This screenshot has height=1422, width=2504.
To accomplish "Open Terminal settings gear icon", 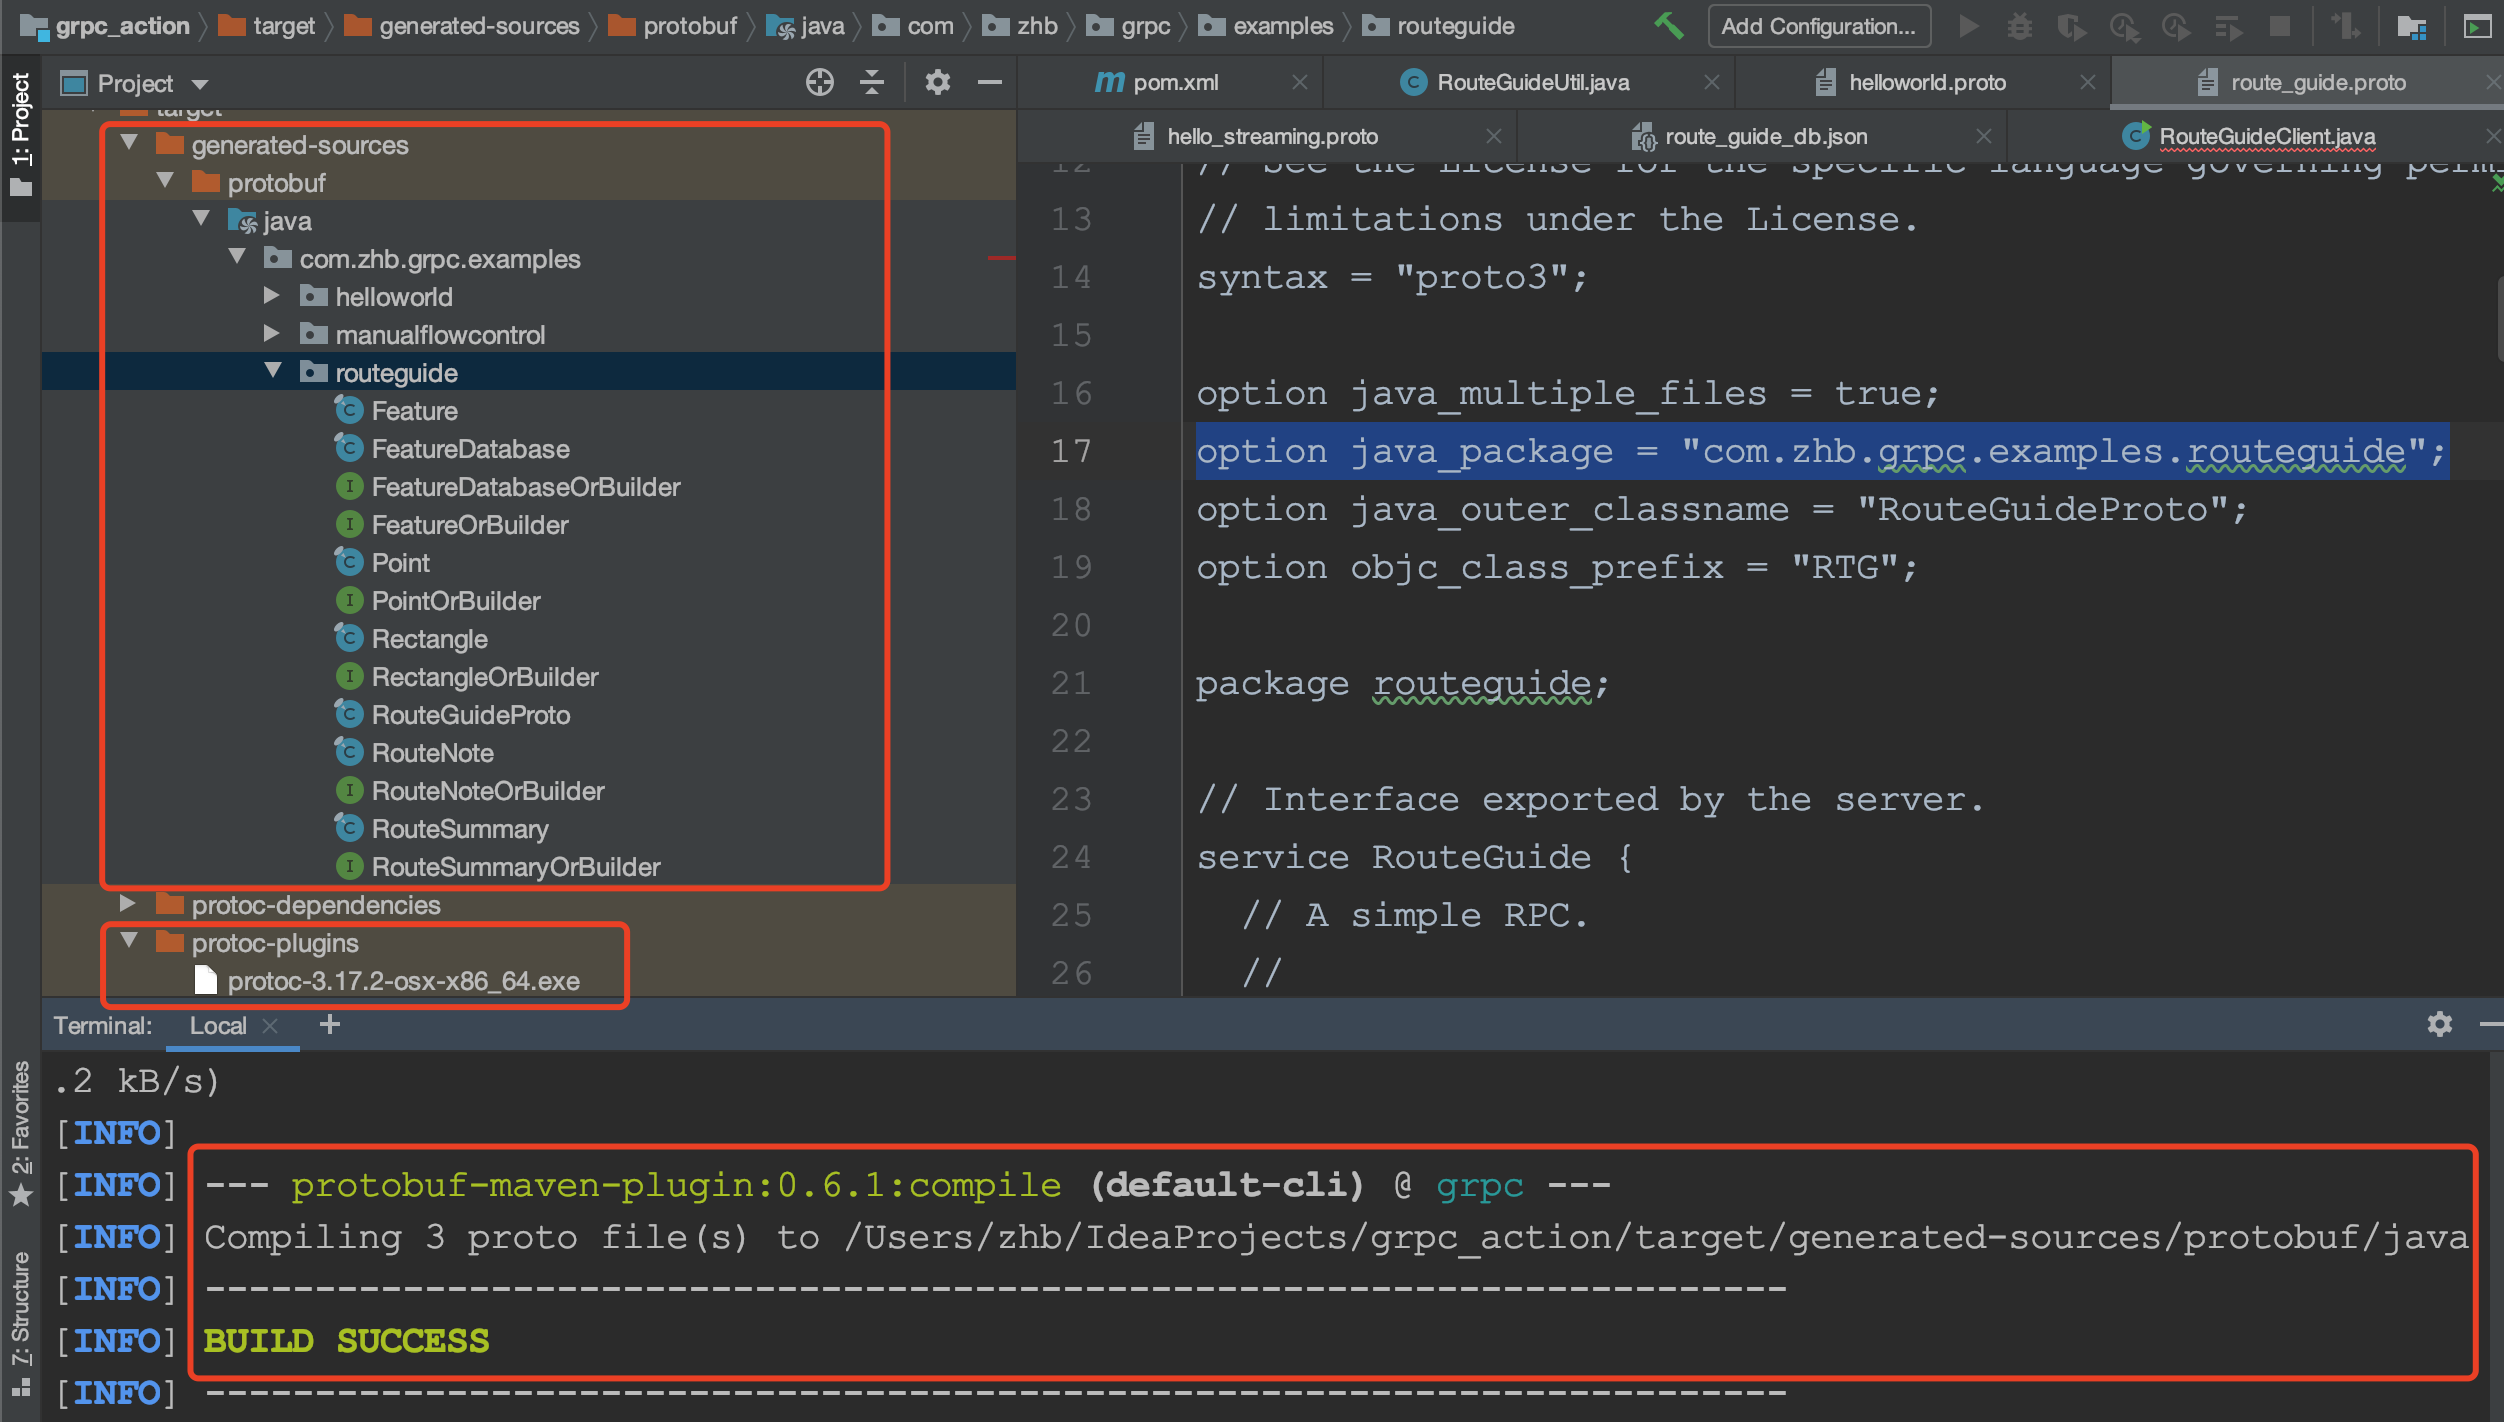I will point(2440,1024).
